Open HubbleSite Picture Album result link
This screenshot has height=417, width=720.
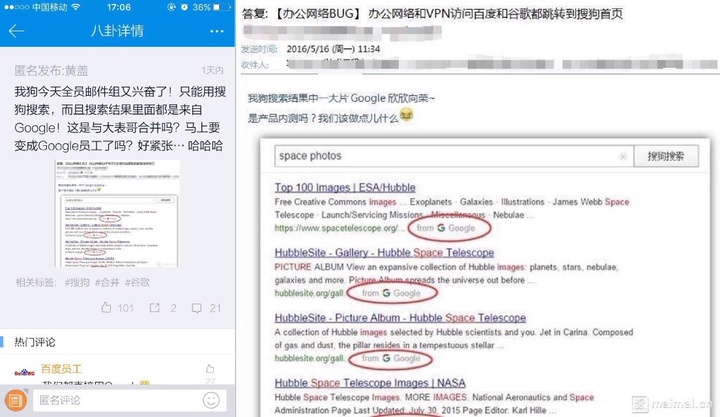click(400, 318)
